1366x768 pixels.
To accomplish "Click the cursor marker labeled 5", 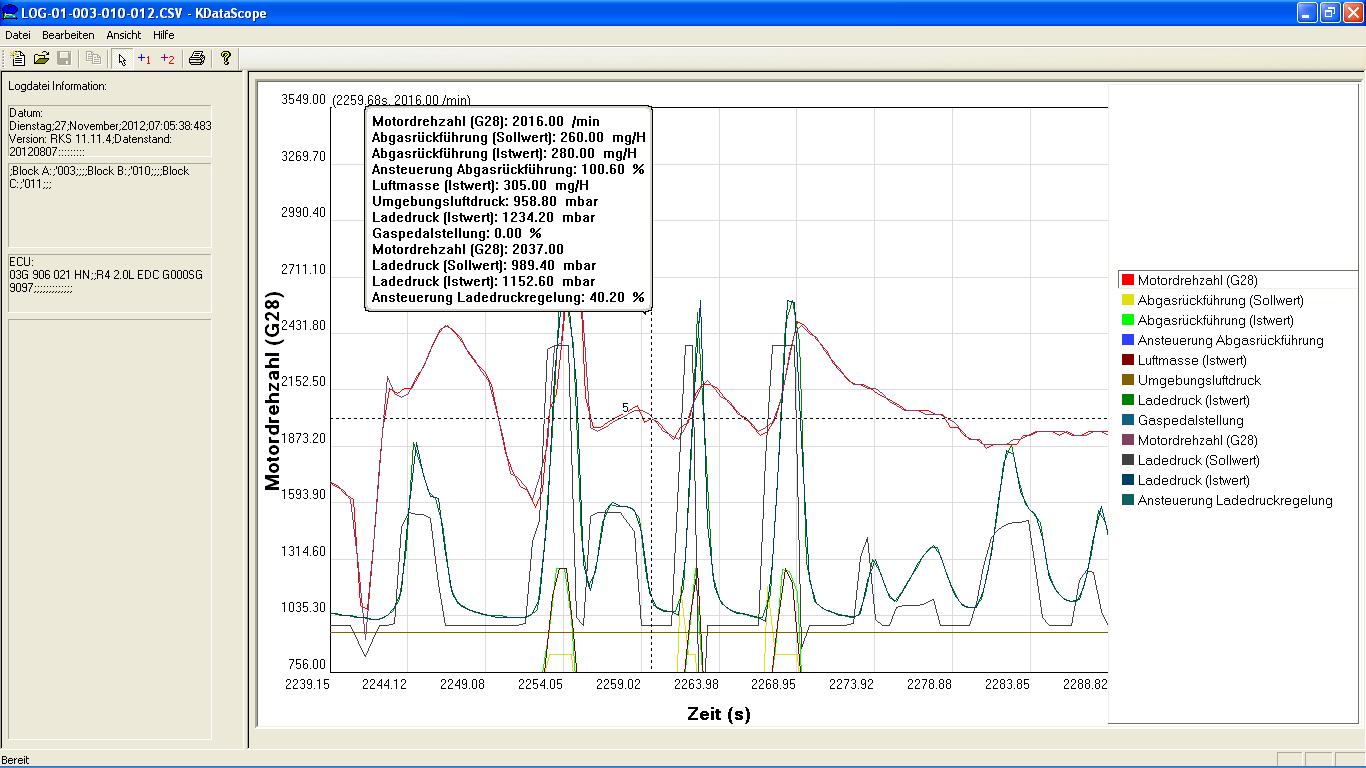I will [625, 407].
